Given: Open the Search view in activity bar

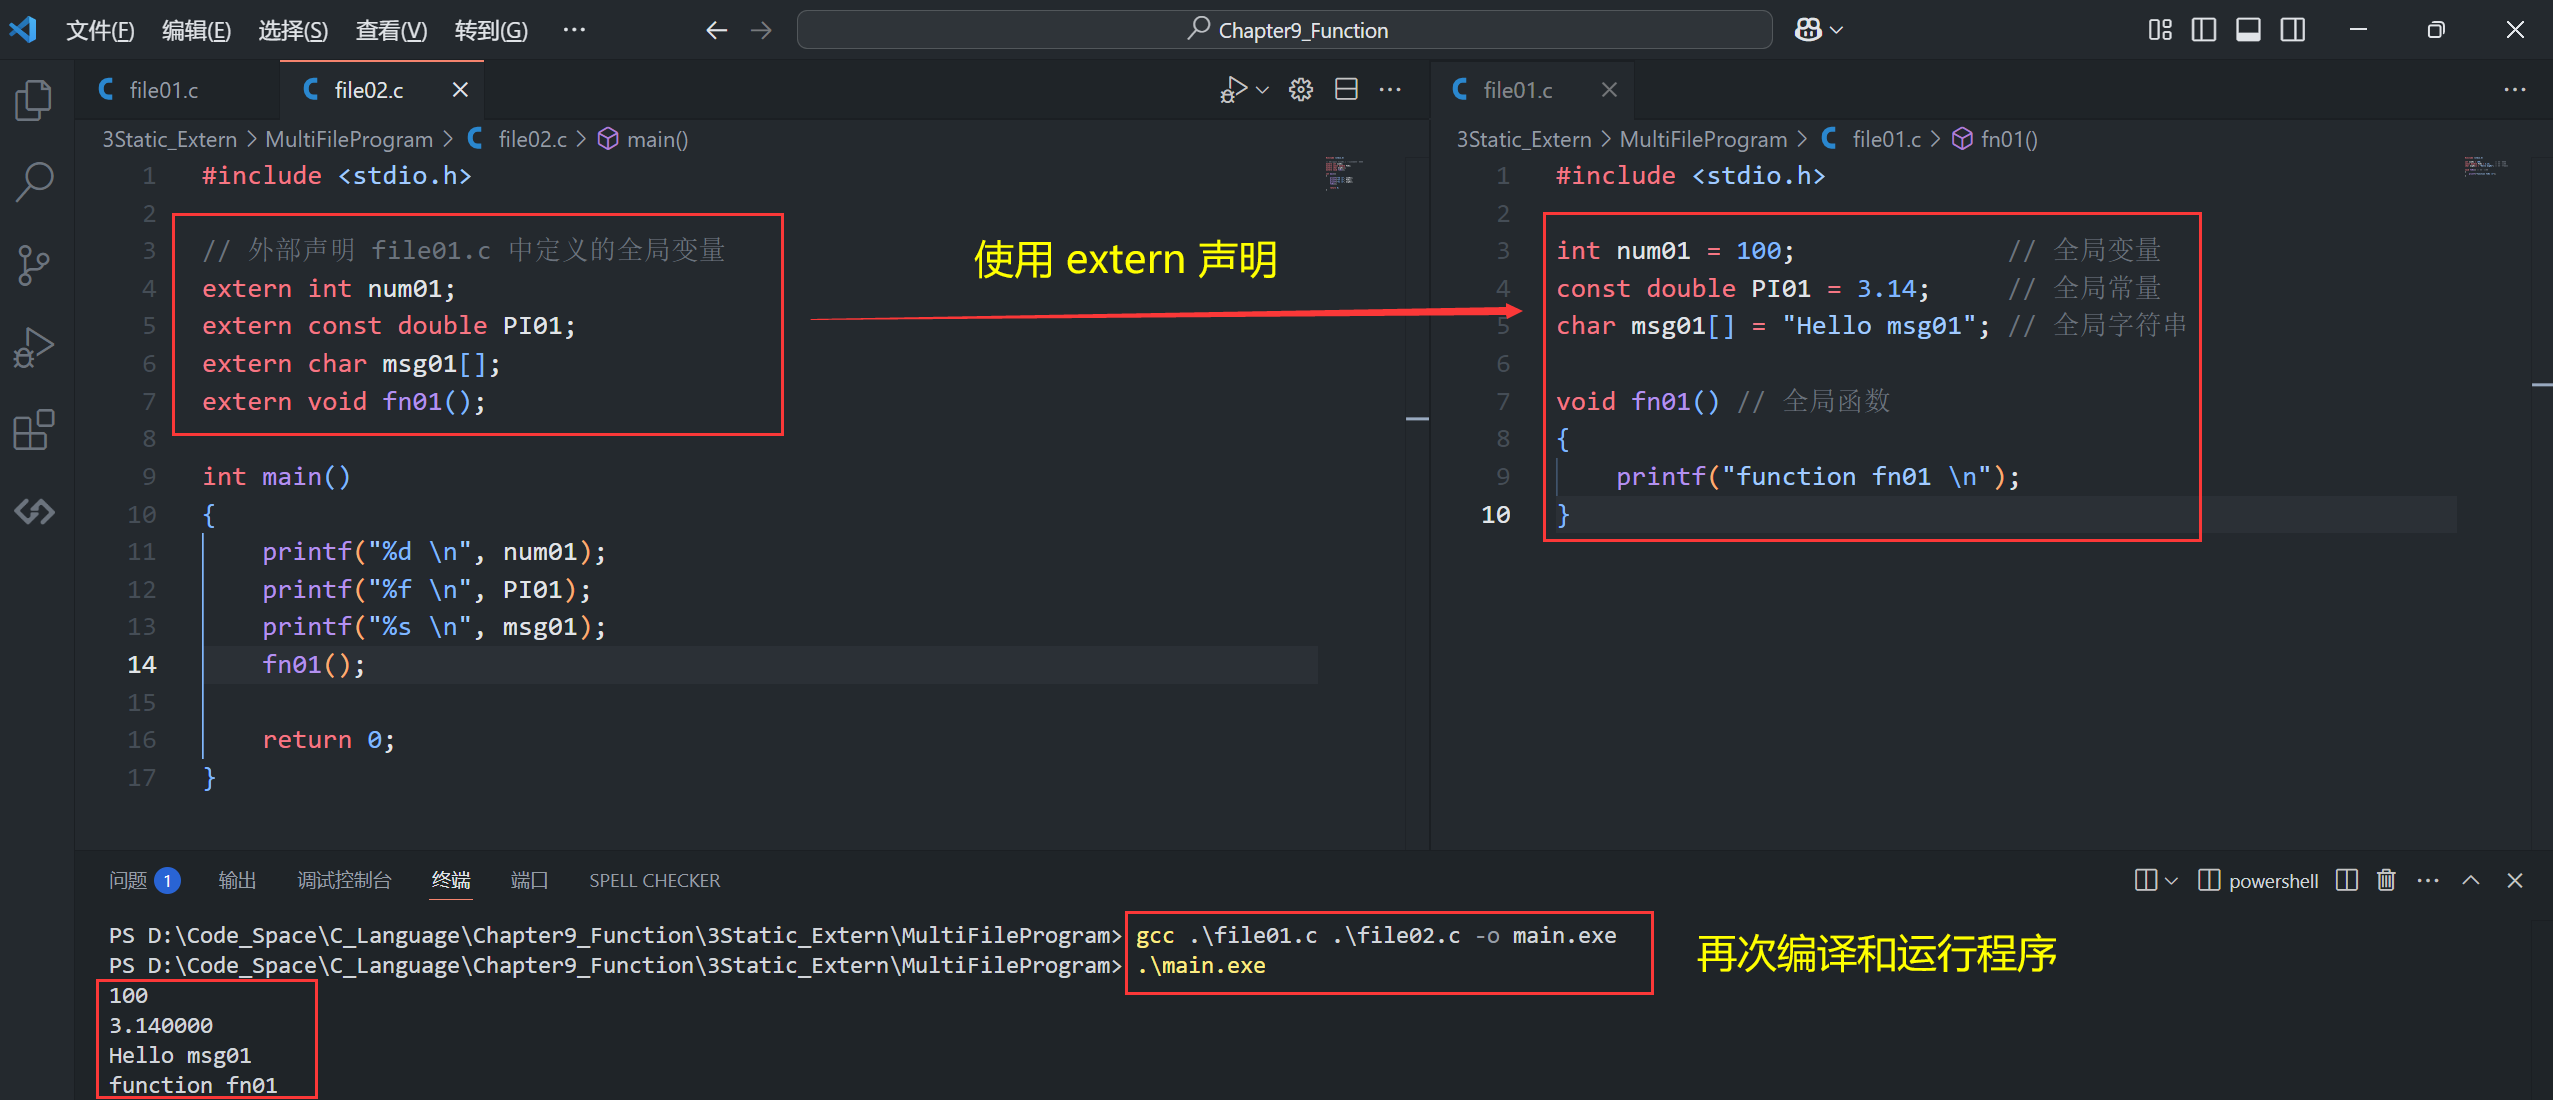Looking at the screenshot, I should click(34, 182).
